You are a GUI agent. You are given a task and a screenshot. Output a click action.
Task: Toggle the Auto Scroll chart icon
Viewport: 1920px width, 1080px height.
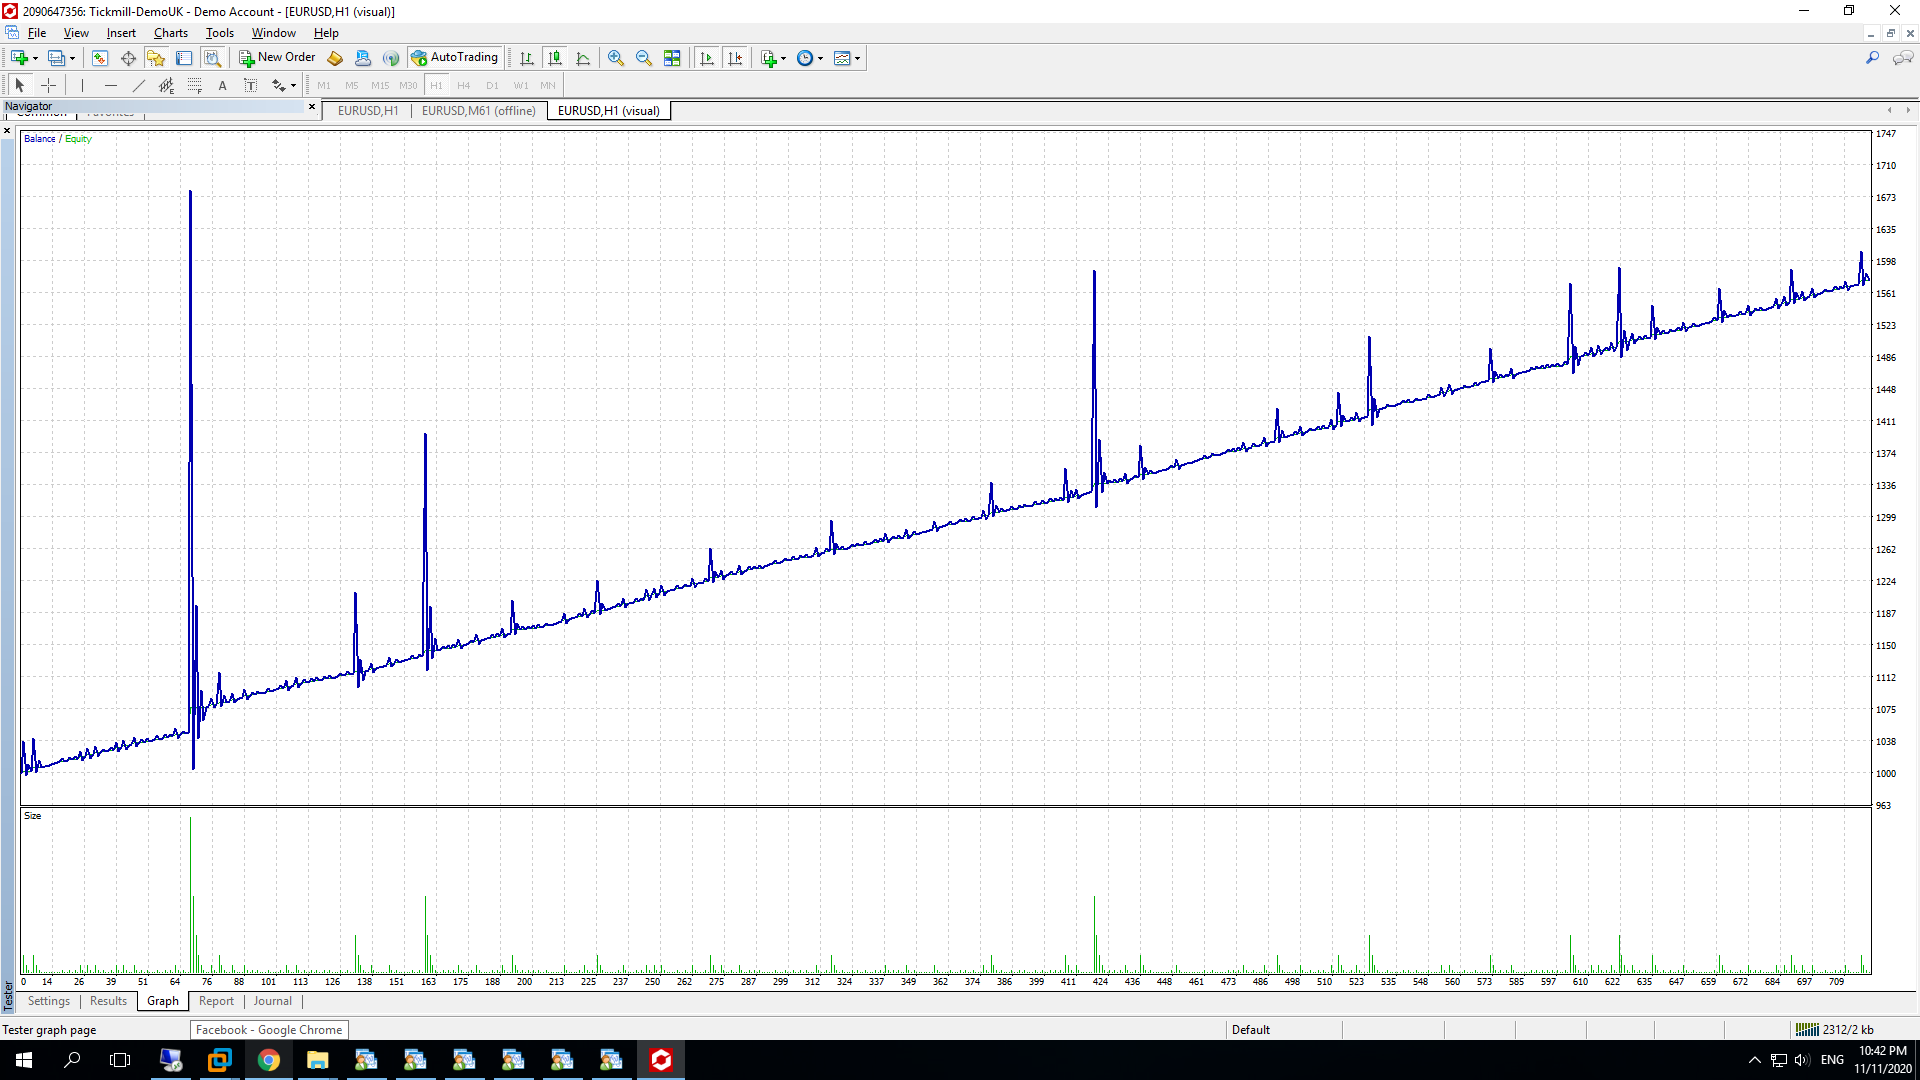pyautogui.click(x=707, y=58)
